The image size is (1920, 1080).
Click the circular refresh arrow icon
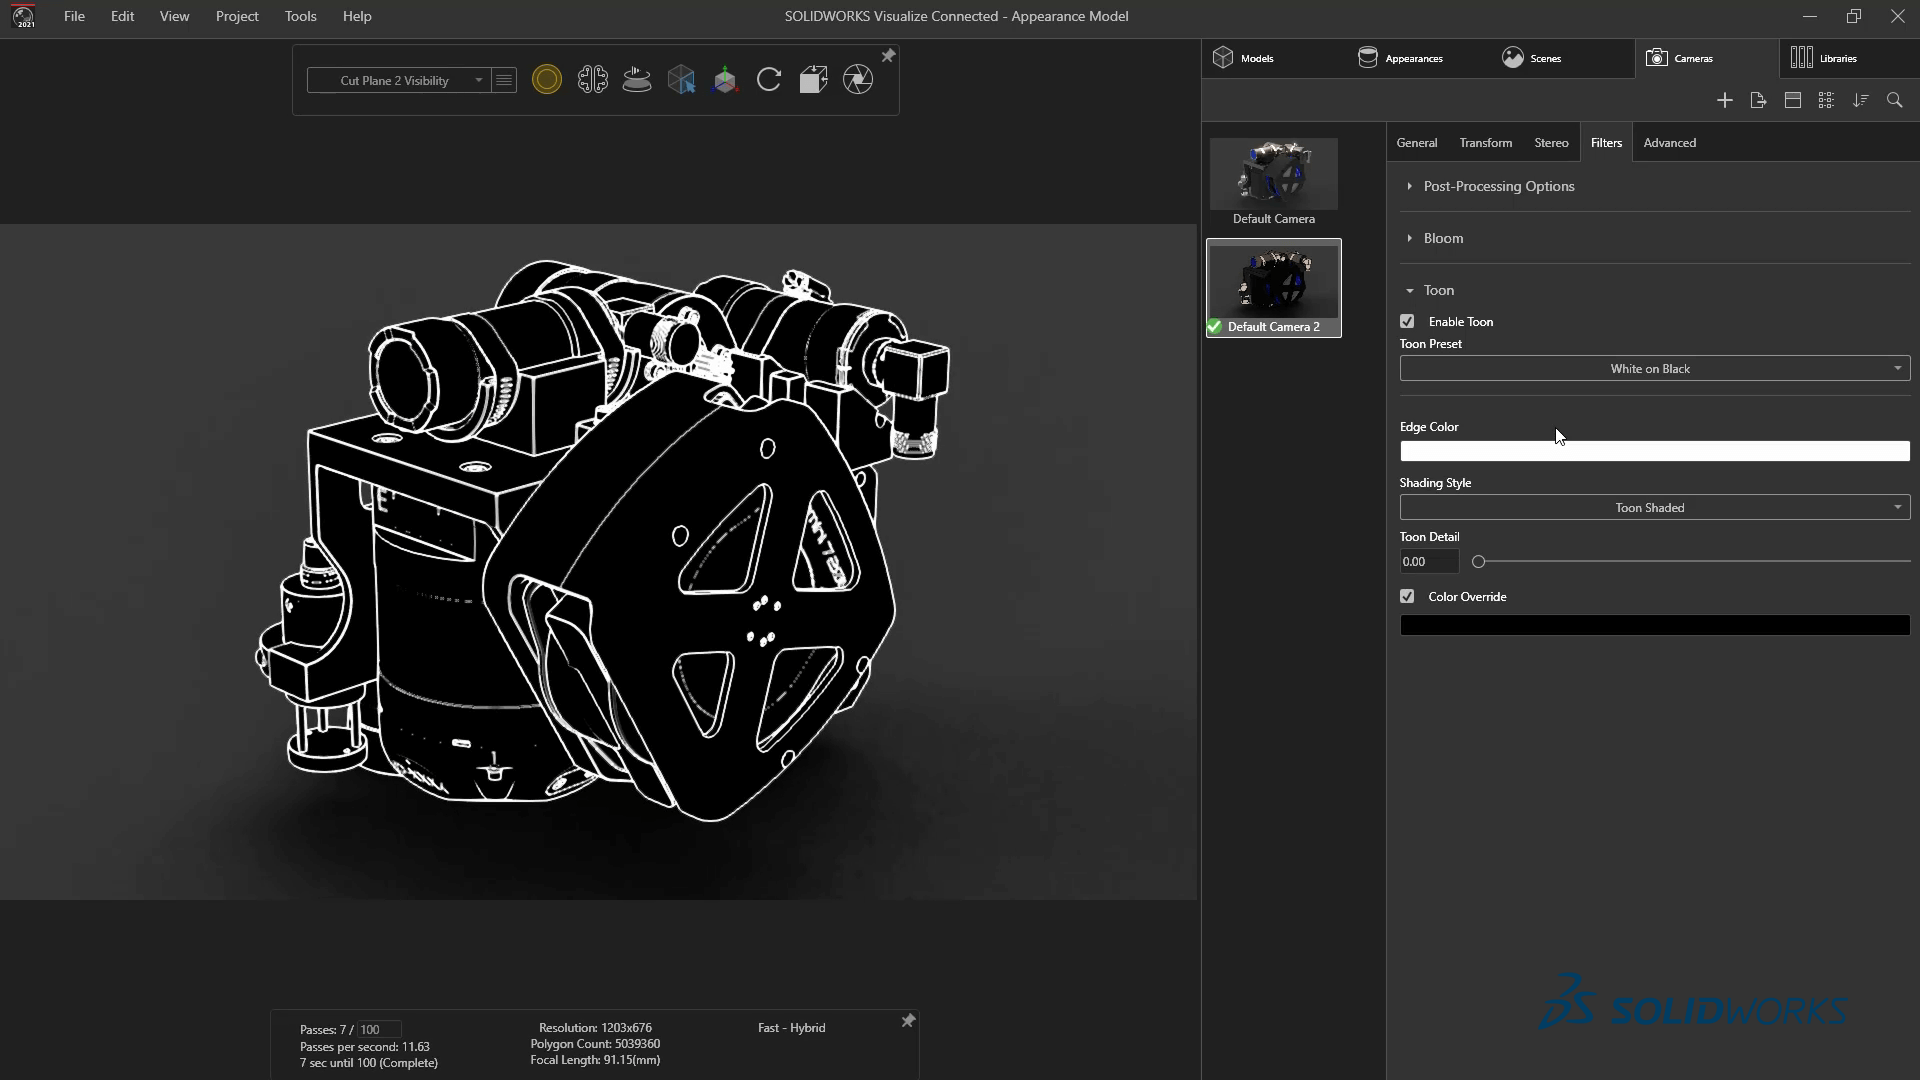coord(769,79)
